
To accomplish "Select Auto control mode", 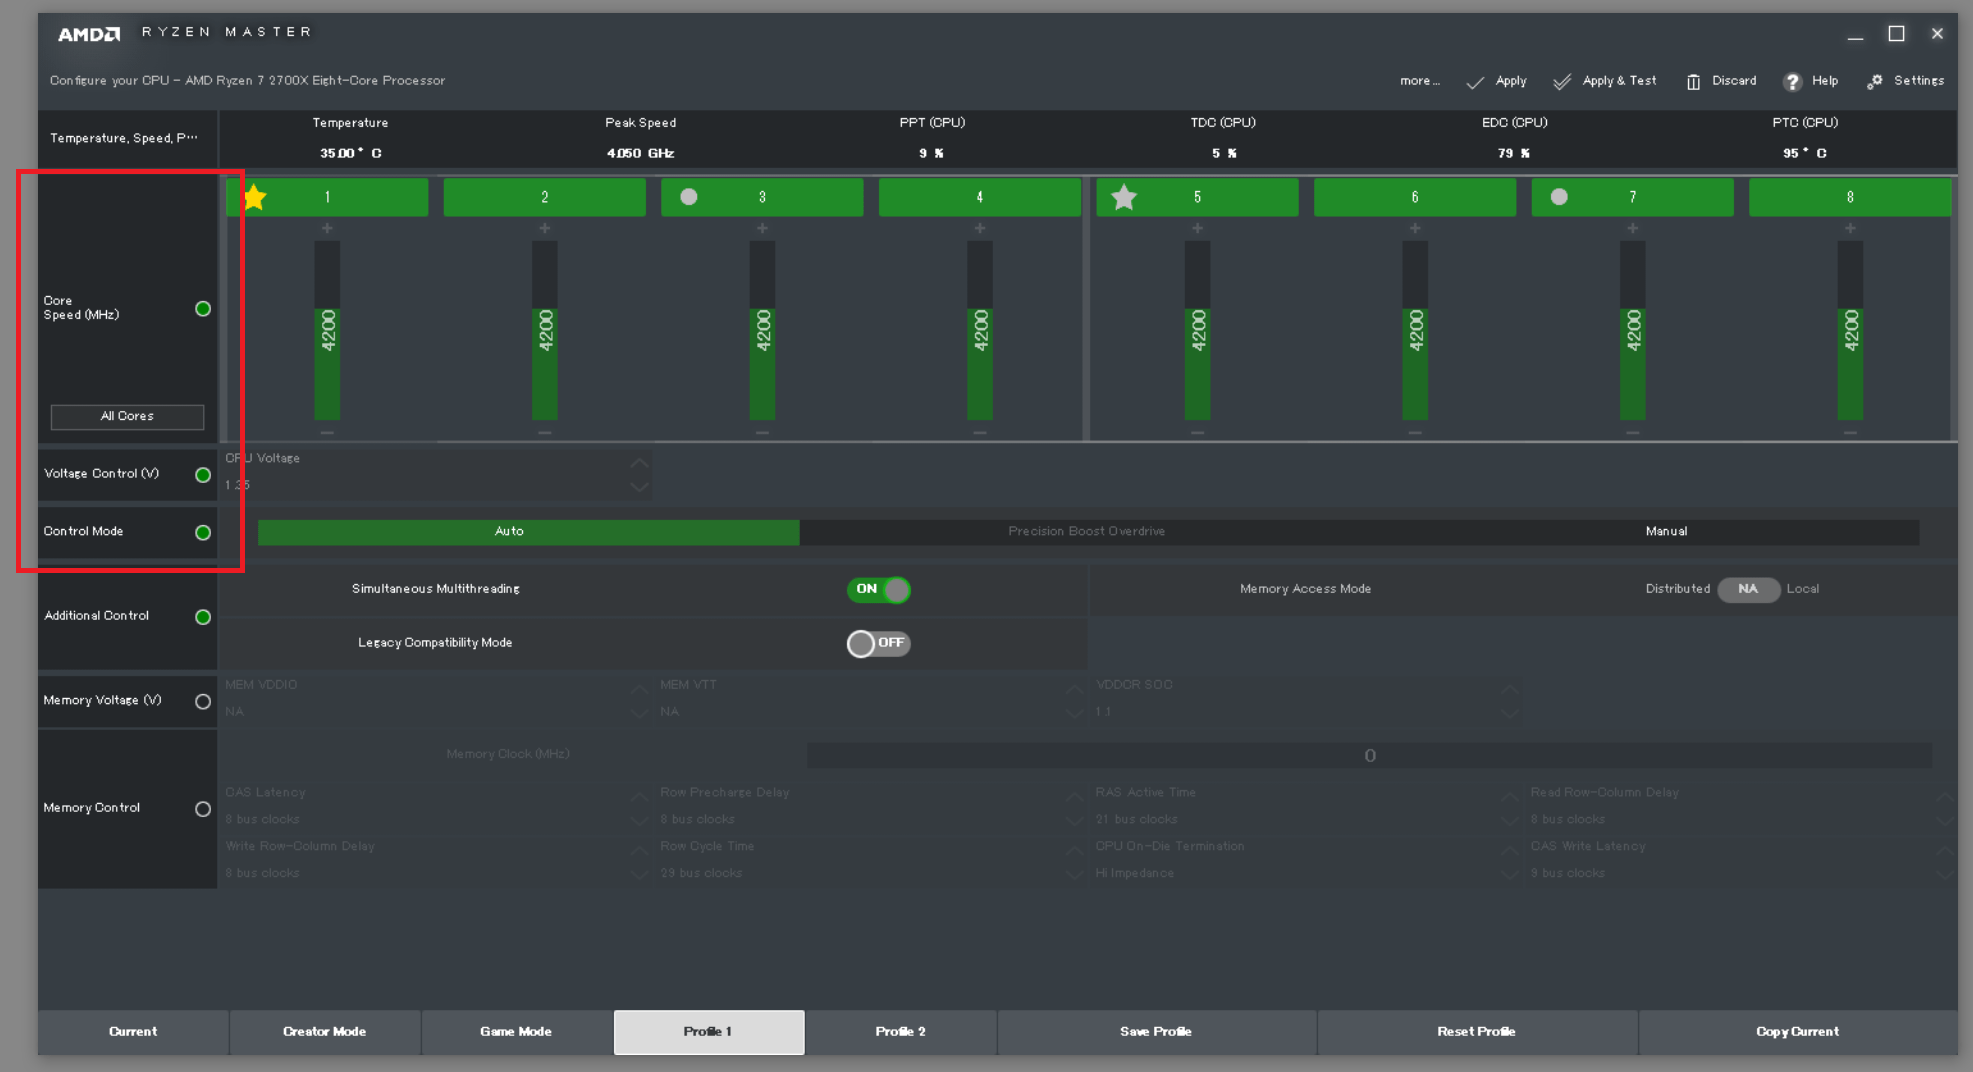I will pyautogui.click(x=529, y=532).
